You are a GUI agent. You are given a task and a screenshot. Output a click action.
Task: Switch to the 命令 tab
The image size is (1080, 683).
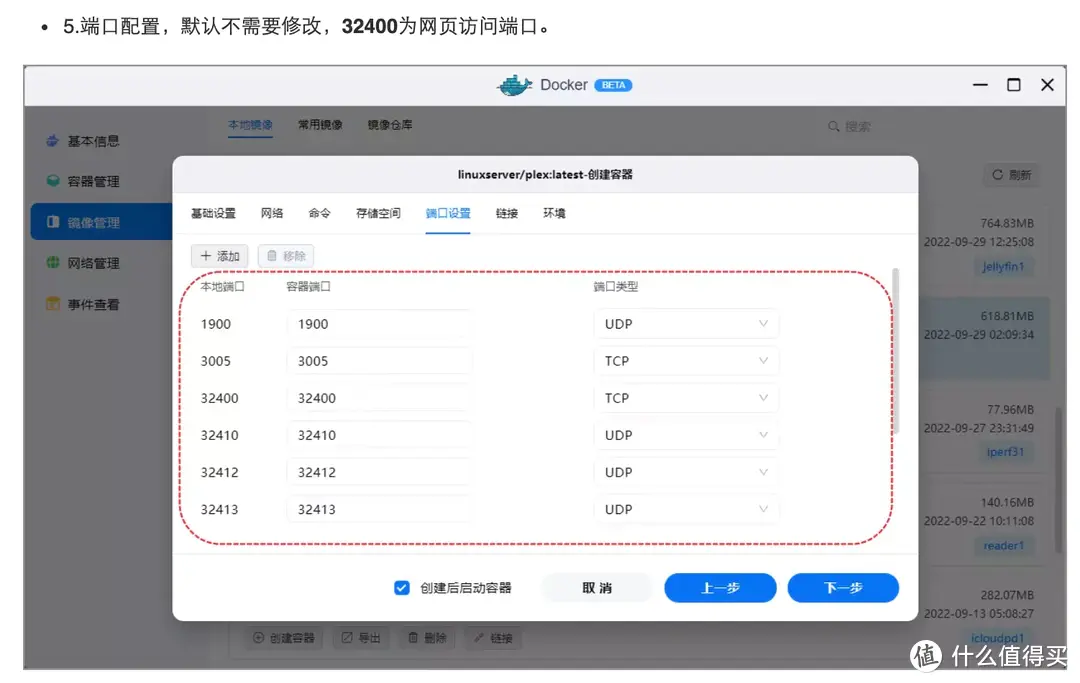(320, 213)
